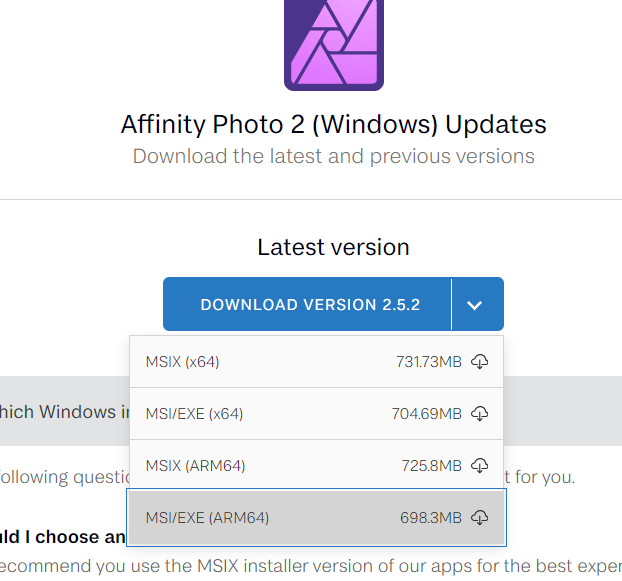The height and width of the screenshot is (581, 622).
Task: Click the cloud download icon beside 731.73MB
Action: [x=480, y=362]
